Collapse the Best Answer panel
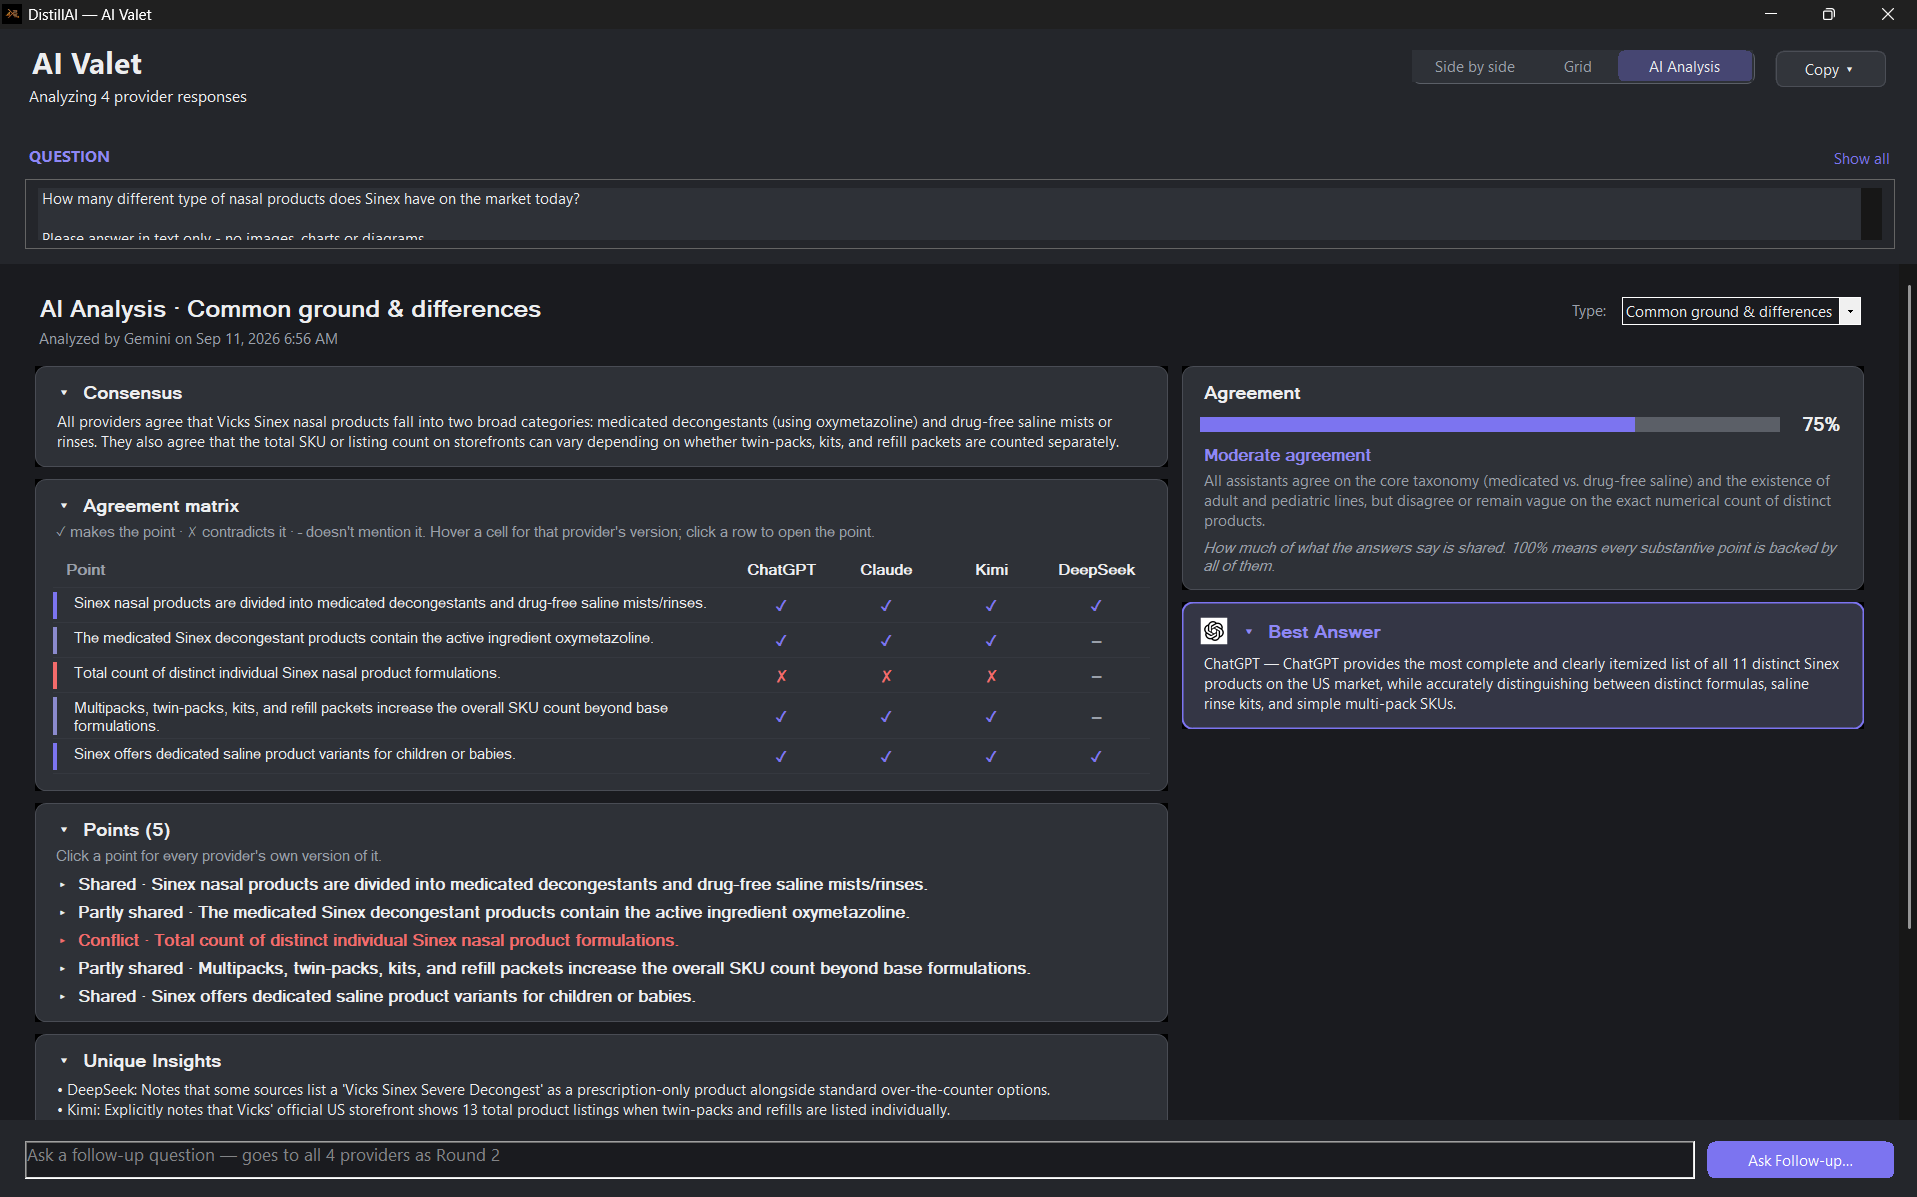1917x1197 pixels. (1248, 632)
